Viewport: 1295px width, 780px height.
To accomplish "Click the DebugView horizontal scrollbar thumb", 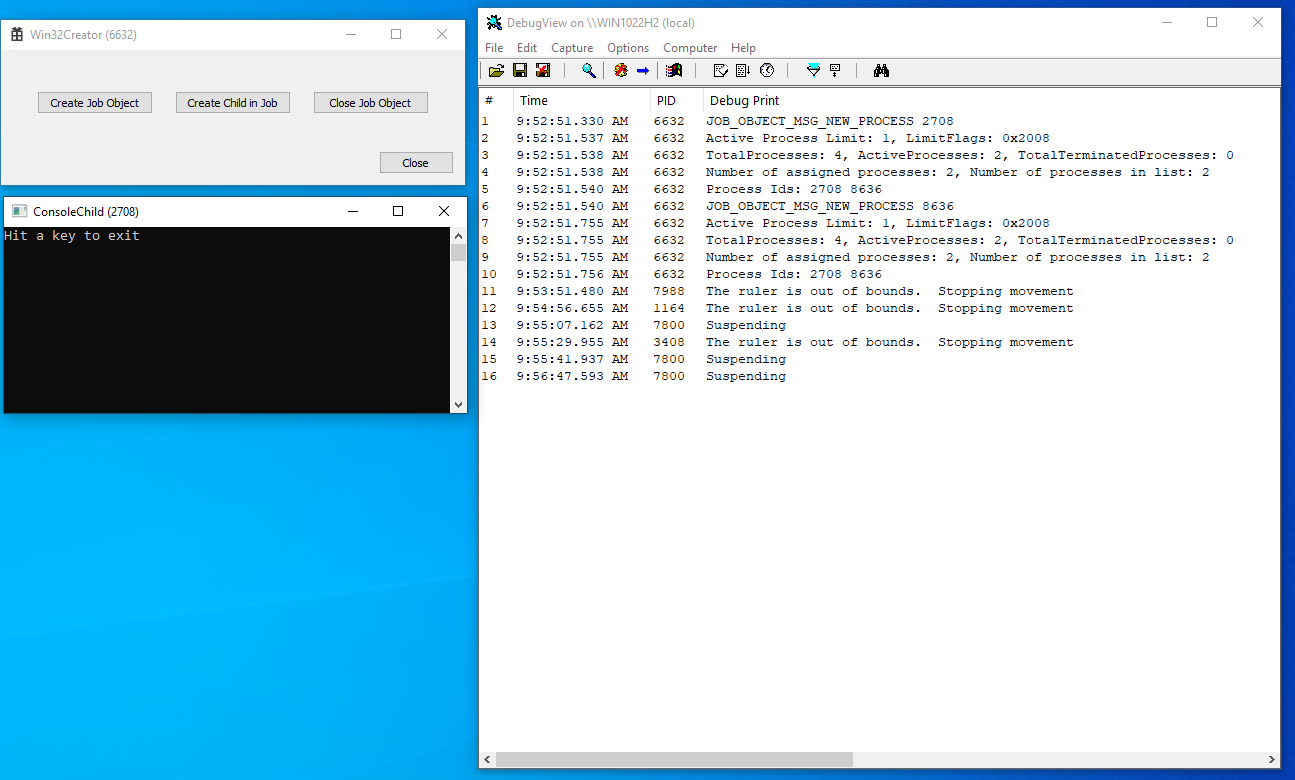I will tap(674, 759).
